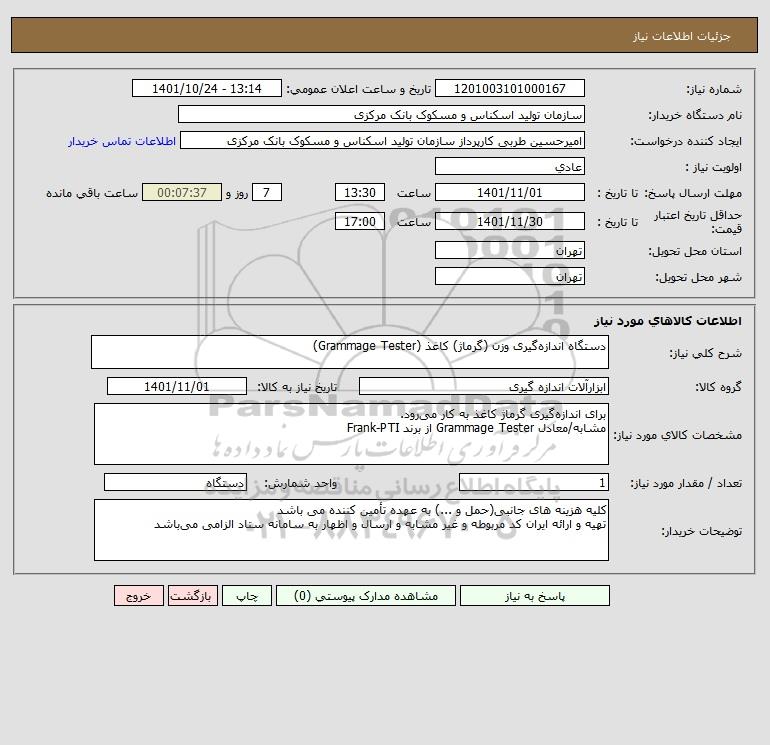Screen dimensions: 770x745
Task: Click the تعداد / مقدار مورد نیاز label
Action: (686, 484)
